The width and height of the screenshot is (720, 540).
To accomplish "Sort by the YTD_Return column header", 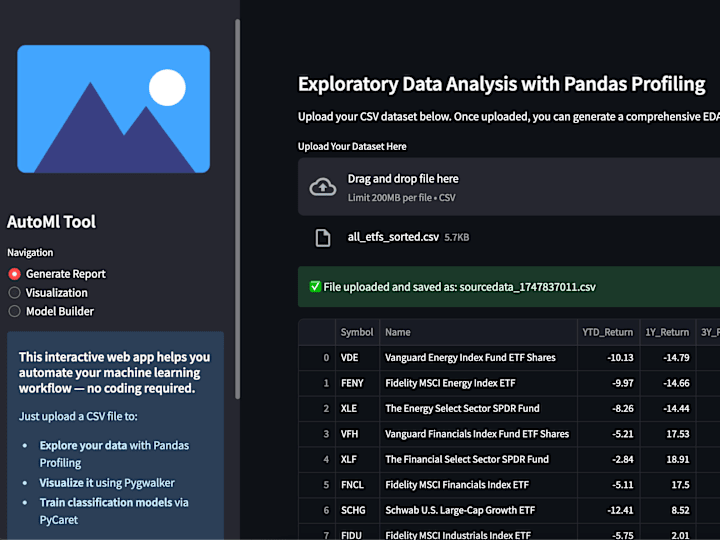I will click(x=608, y=332).
